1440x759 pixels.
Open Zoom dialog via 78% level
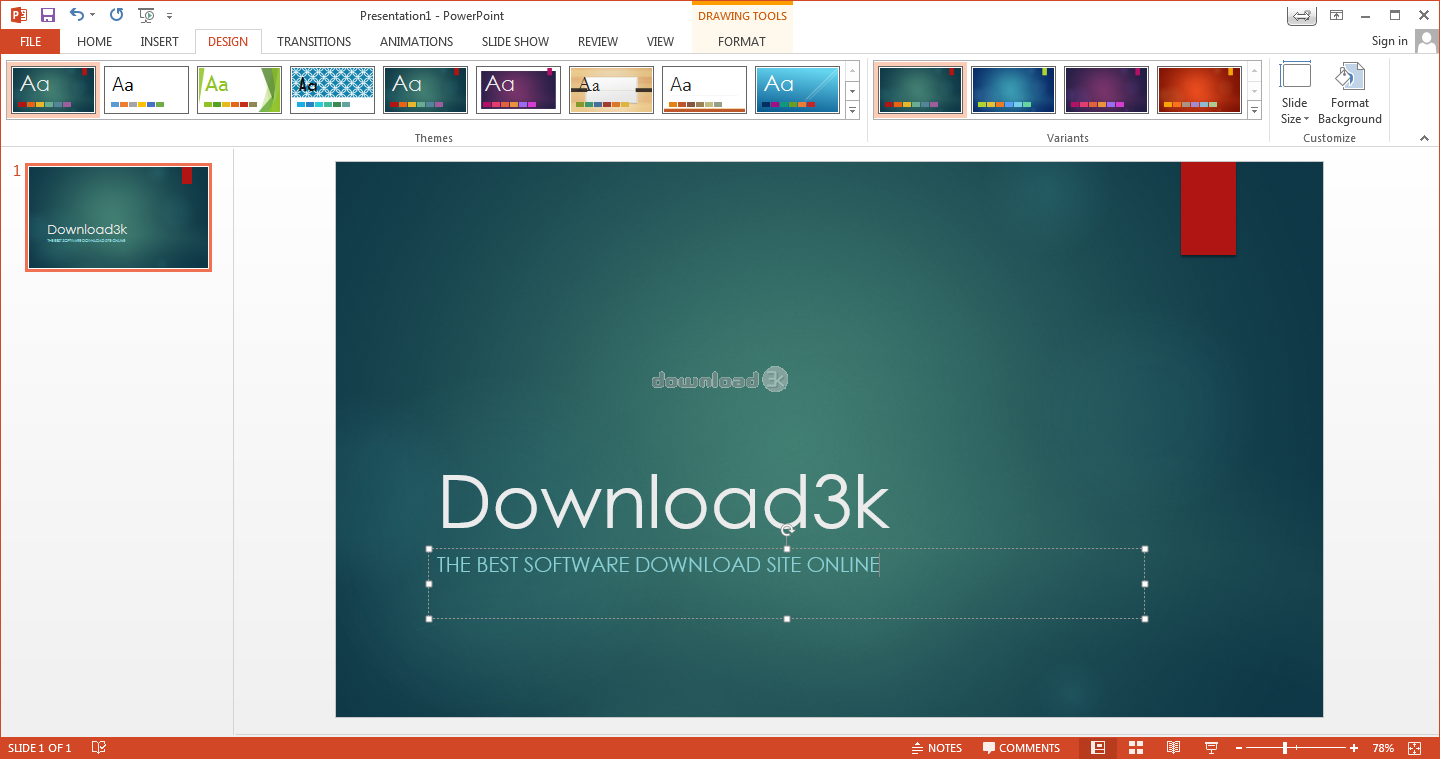[x=1383, y=748]
